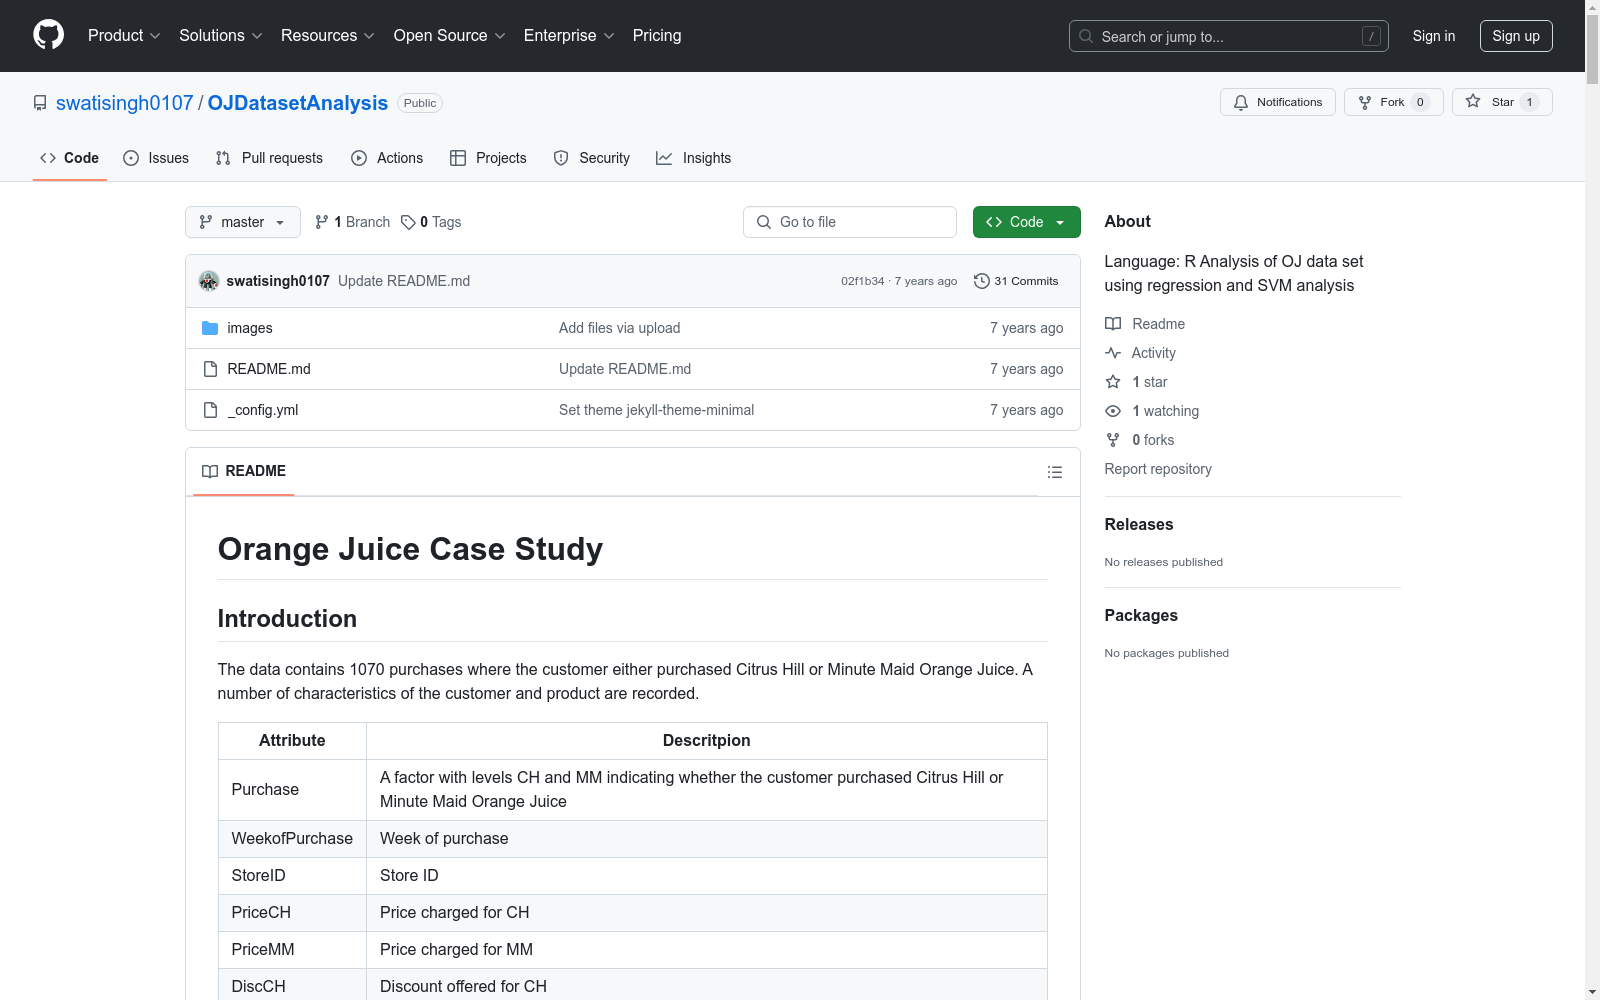Select the README tab heading
Screen dimensions: 1600x1000
coord(244,471)
